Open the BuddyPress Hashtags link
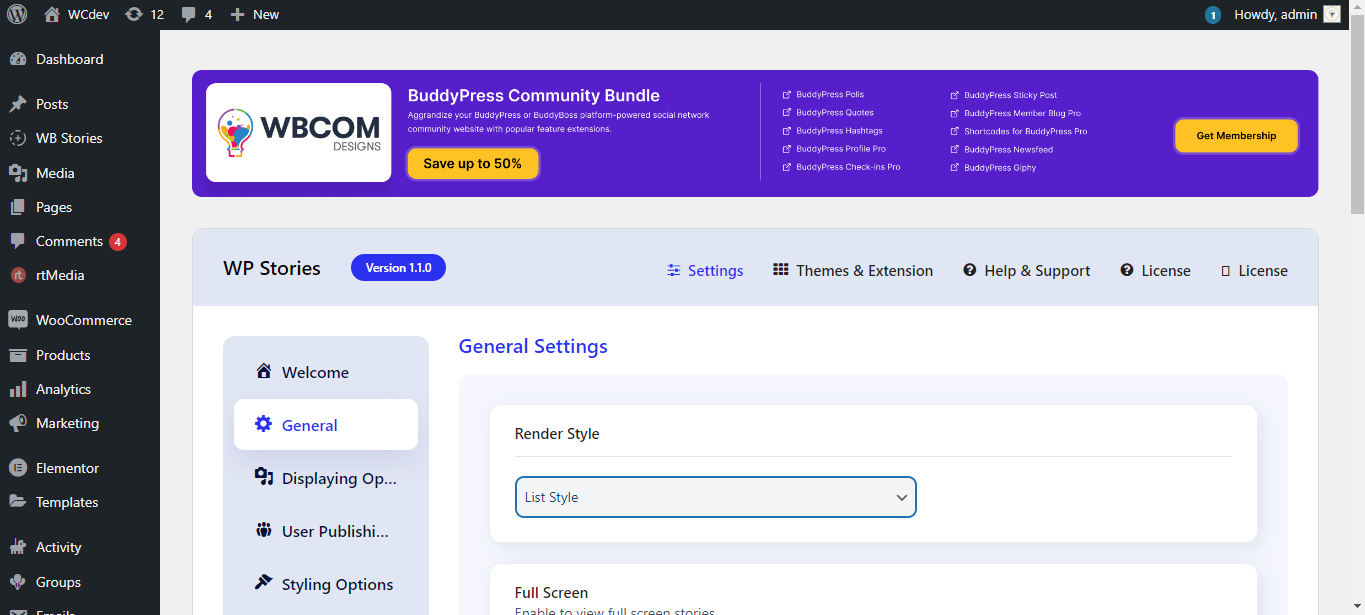The width and height of the screenshot is (1365, 615). point(832,131)
